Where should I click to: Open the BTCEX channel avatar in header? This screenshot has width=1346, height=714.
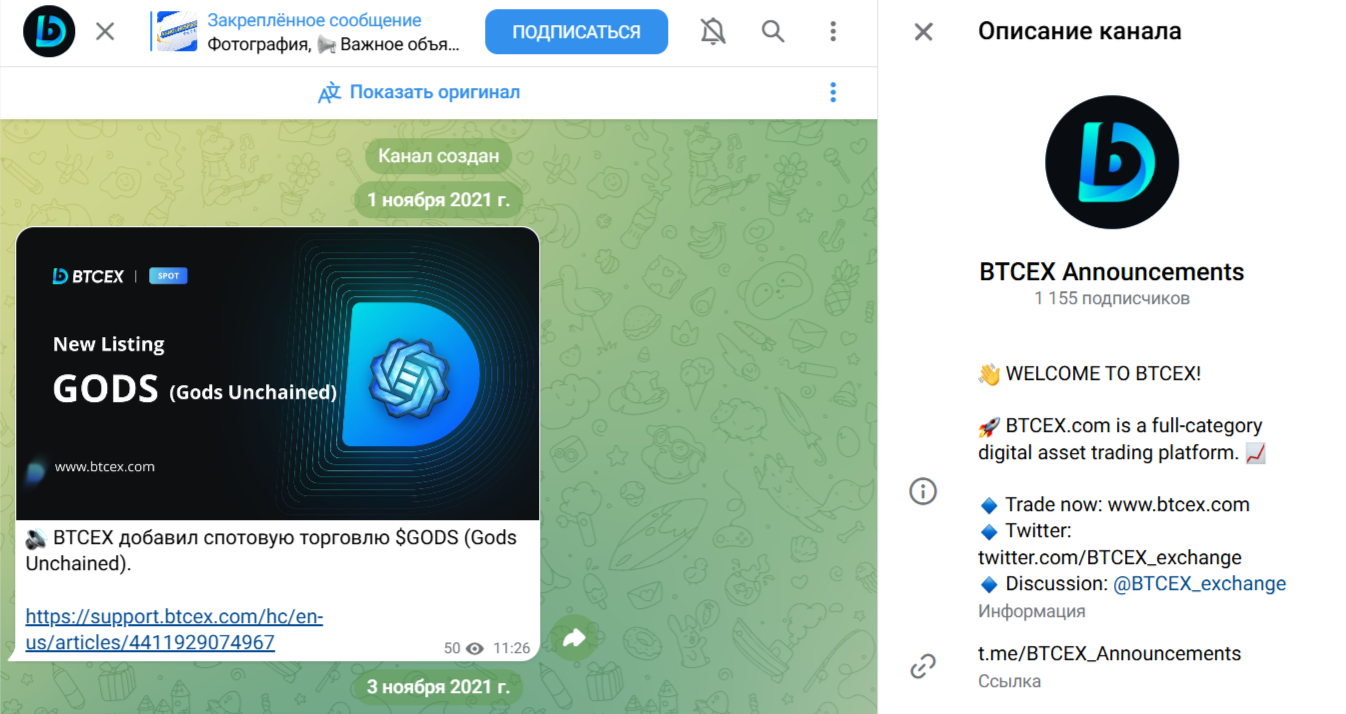(49, 32)
